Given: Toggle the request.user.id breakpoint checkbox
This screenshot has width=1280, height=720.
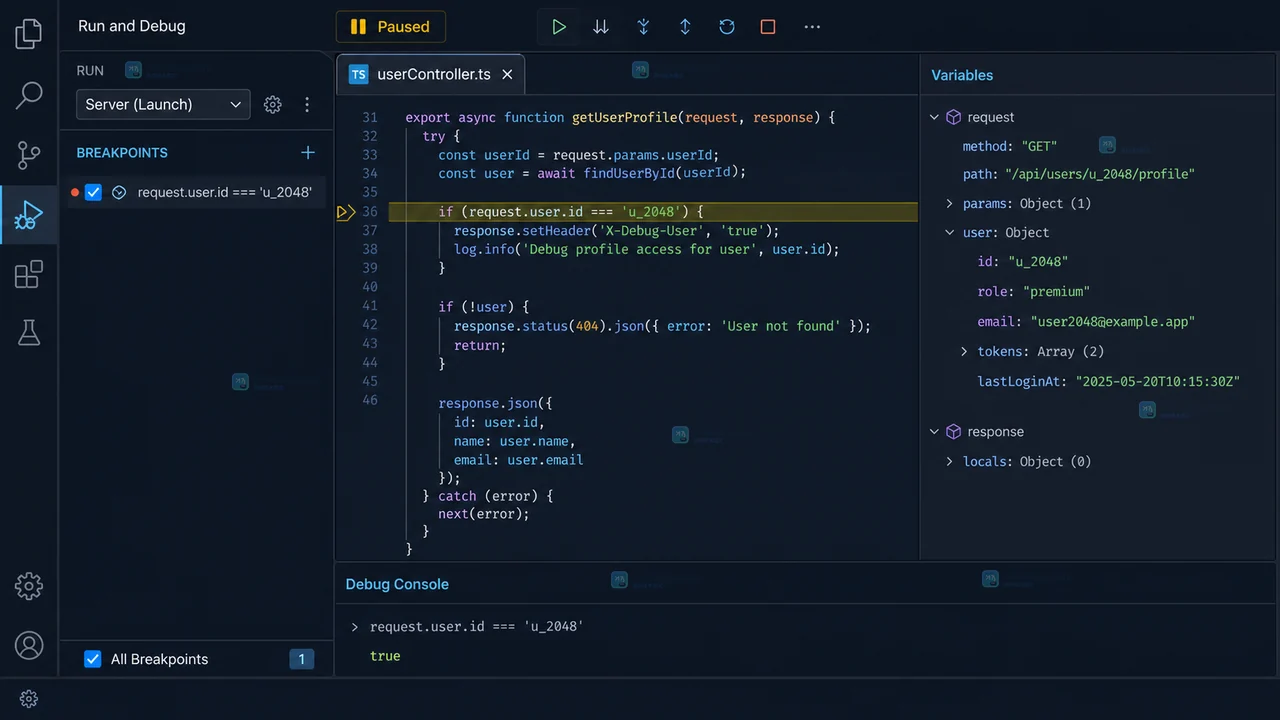Looking at the screenshot, I should pyautogui.click(x=93, y=192).
